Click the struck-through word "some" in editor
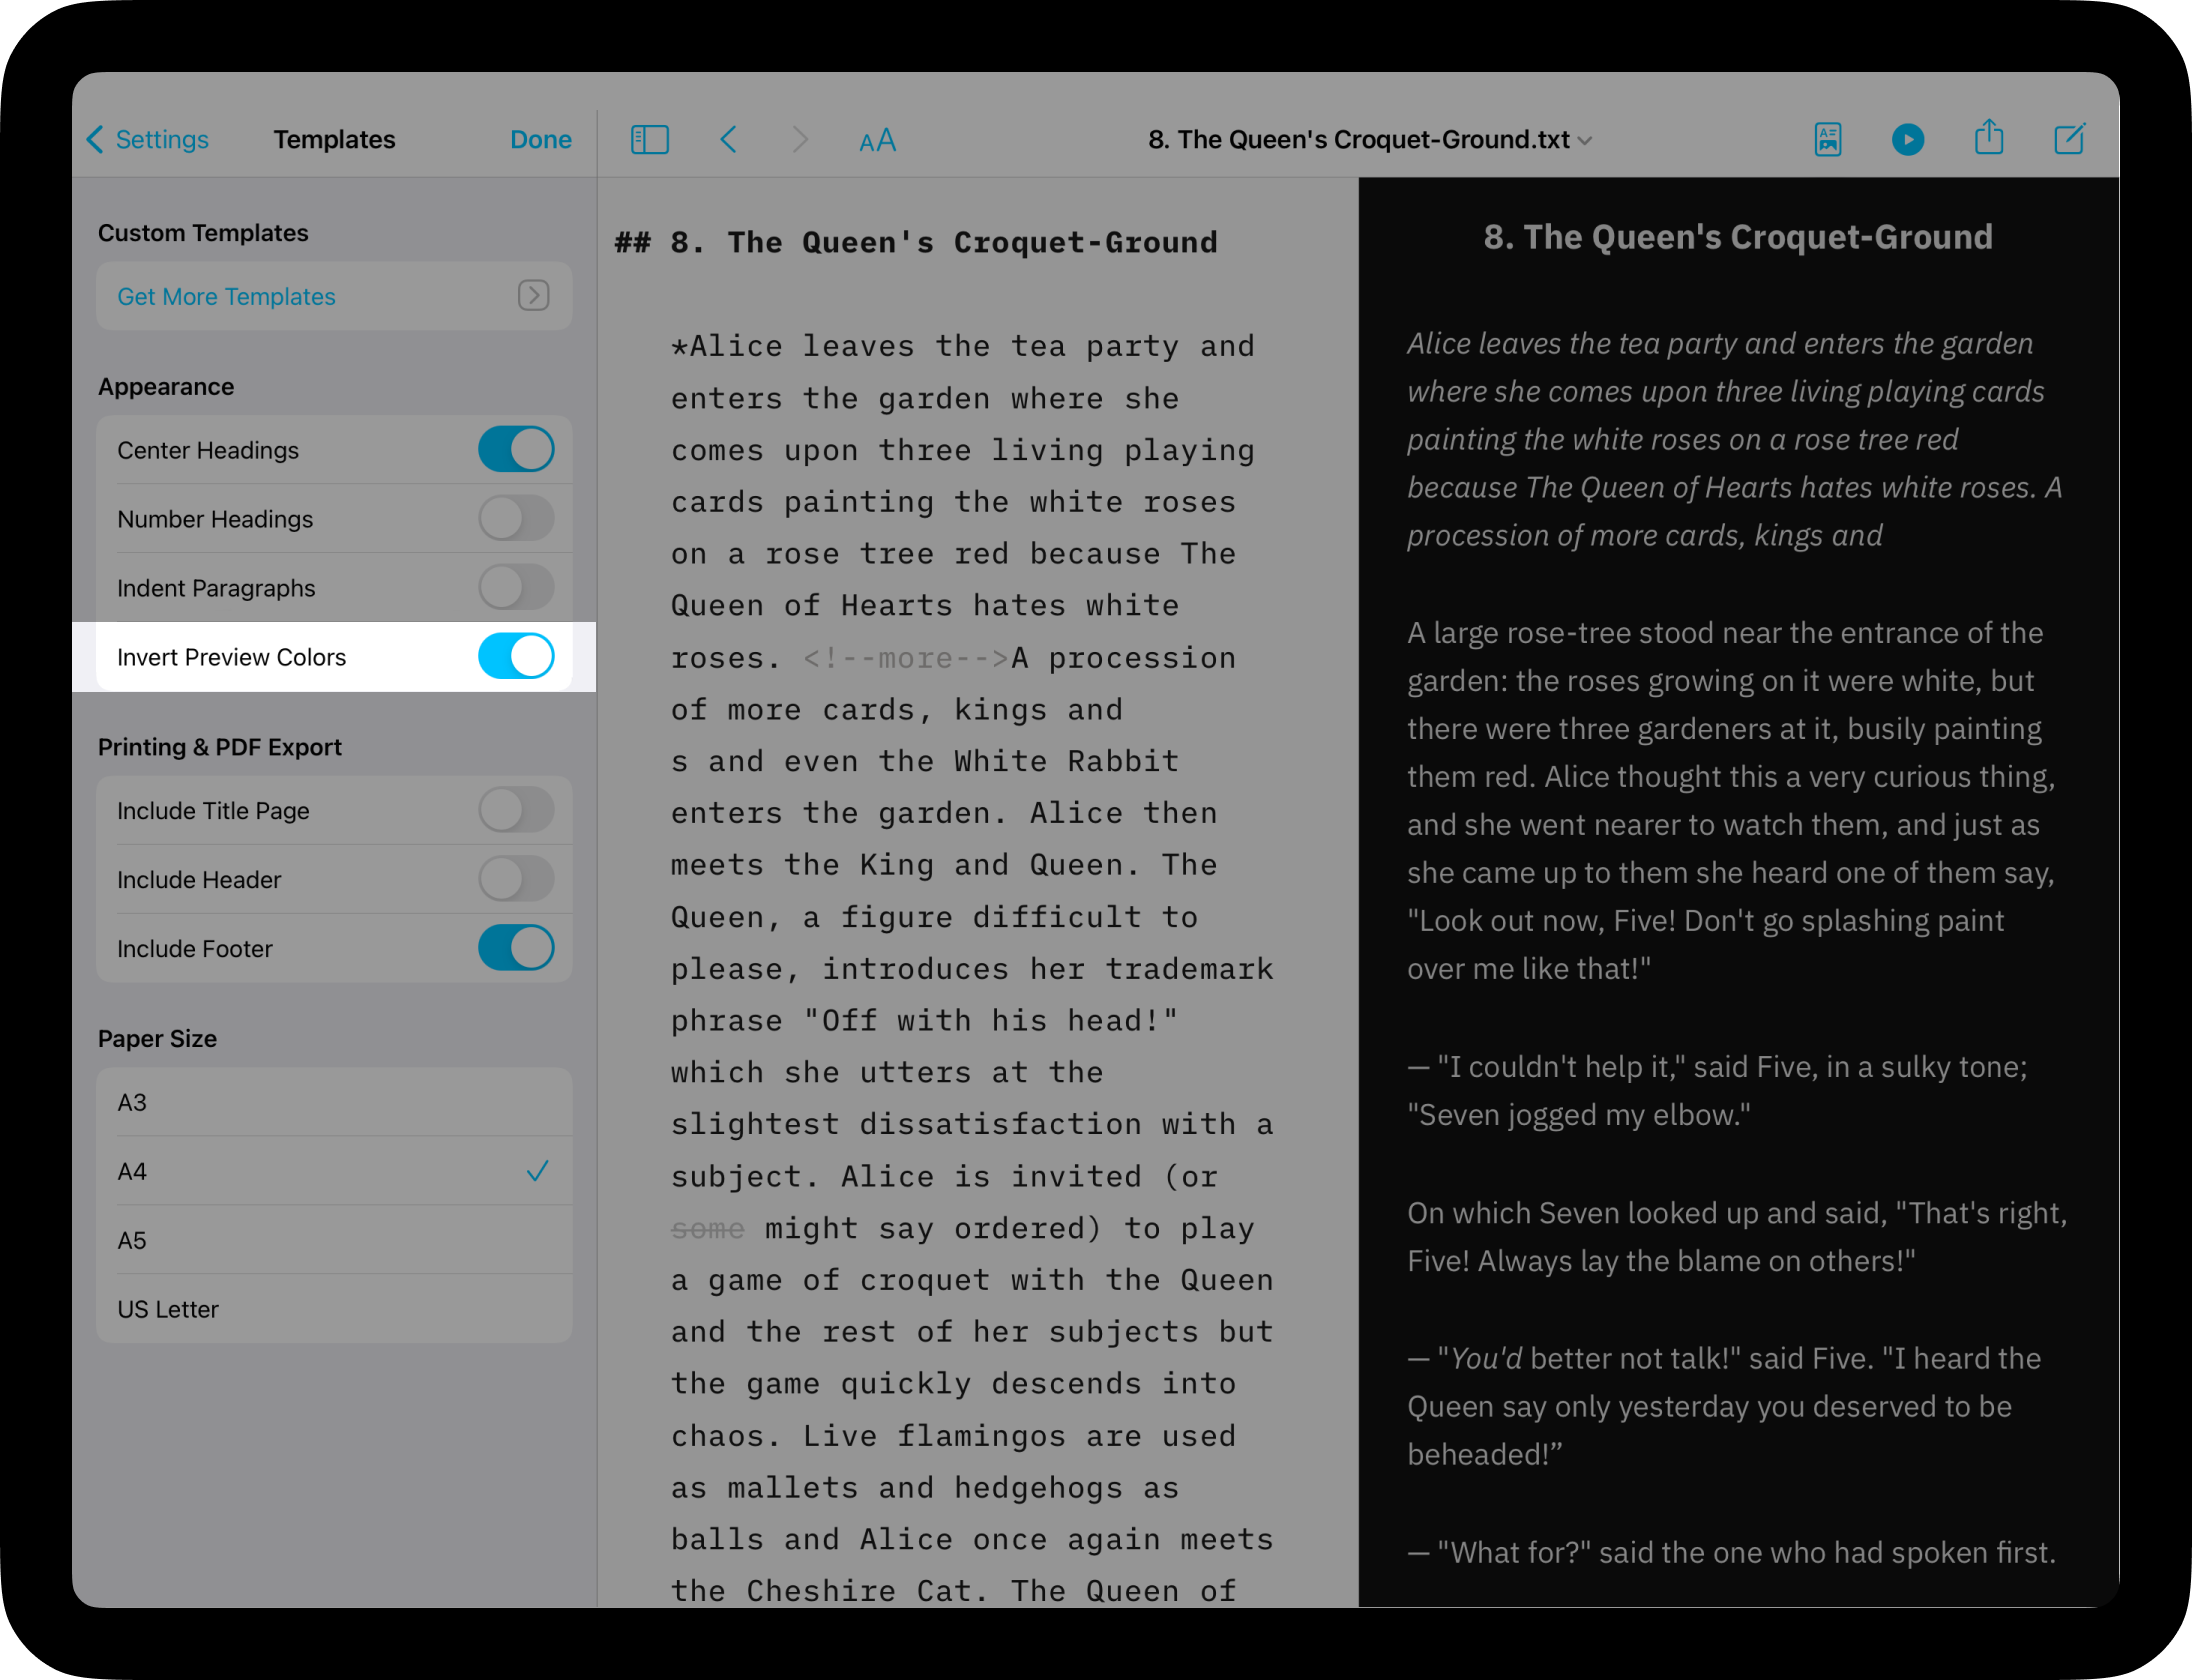Image resolution: width=2192 pixels, height=1680 pixels. 708,1229
